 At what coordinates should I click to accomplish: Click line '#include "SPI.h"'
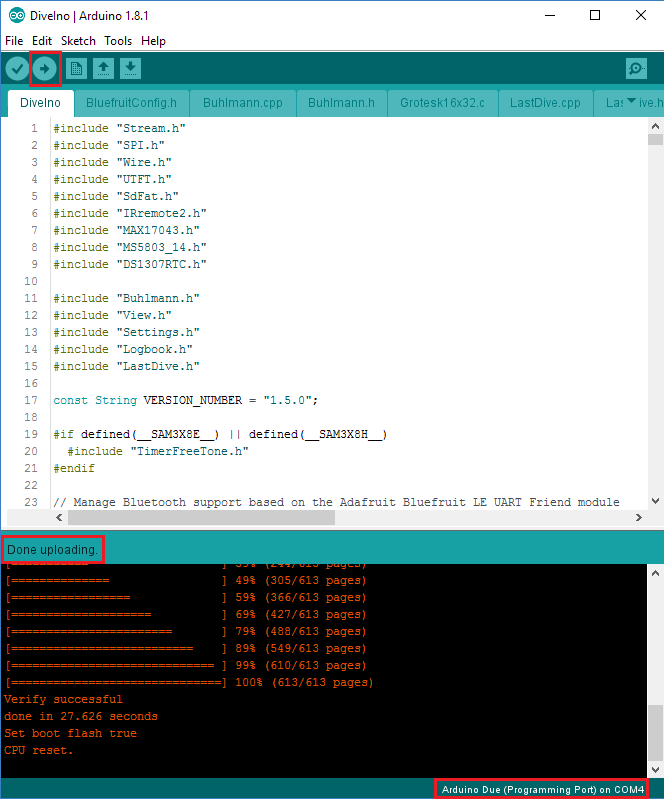[x=109, y=145]
